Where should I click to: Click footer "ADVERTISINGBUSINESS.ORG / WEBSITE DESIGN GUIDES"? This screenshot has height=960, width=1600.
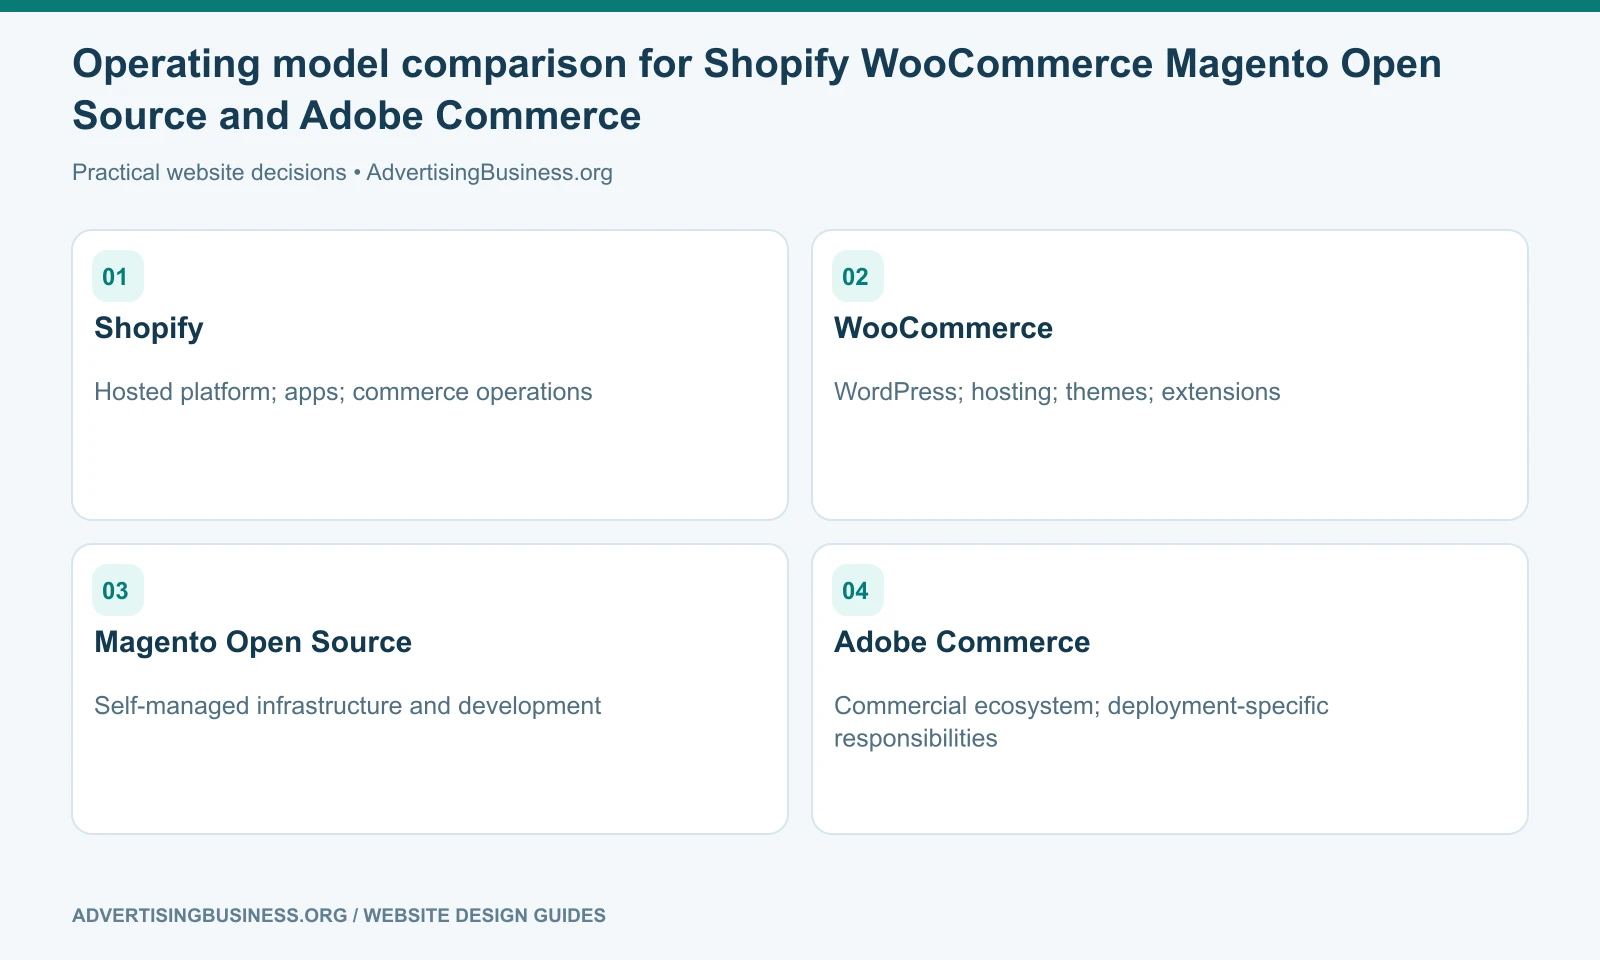point(339,915)
